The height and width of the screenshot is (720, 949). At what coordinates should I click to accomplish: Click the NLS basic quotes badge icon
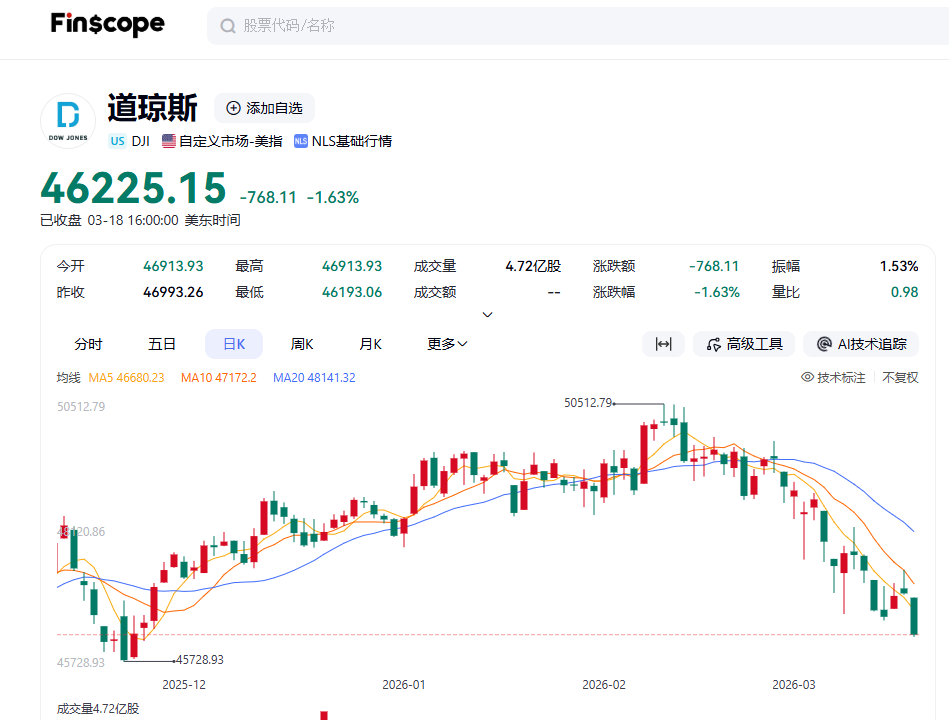(x=301, y=141)
